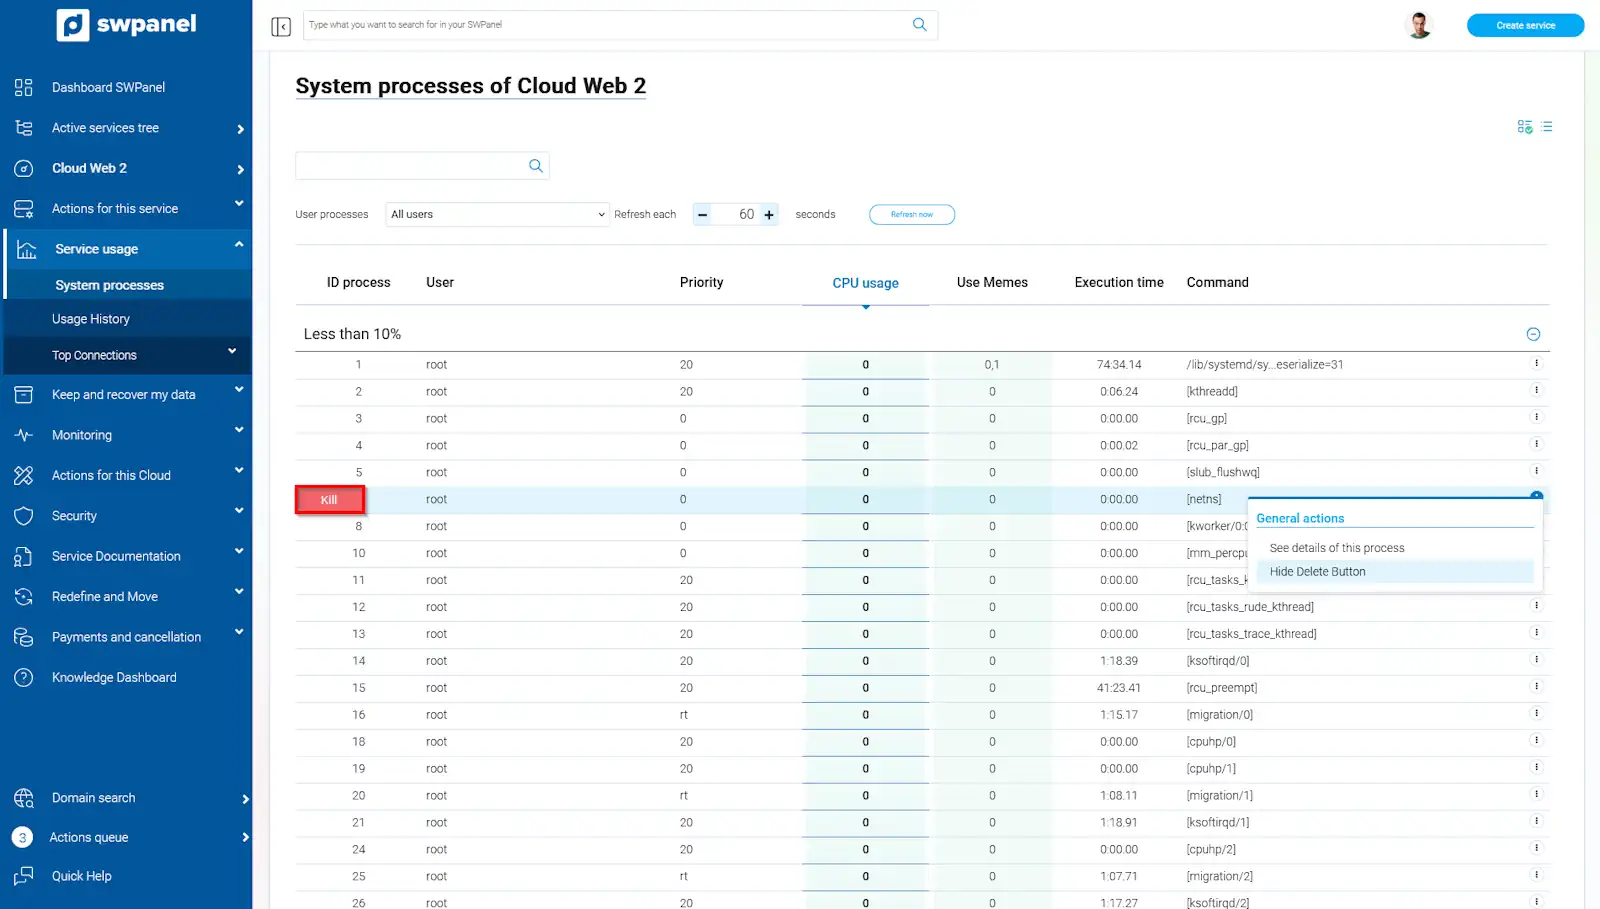Sort by Command column
The width and height of the screenshot is (1600, 909).
(x=1217, y=282)
